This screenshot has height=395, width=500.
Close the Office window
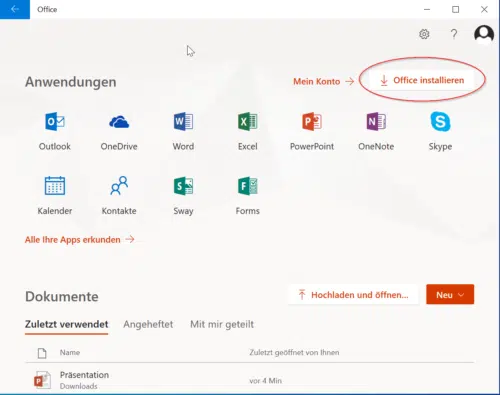(484, 9)
